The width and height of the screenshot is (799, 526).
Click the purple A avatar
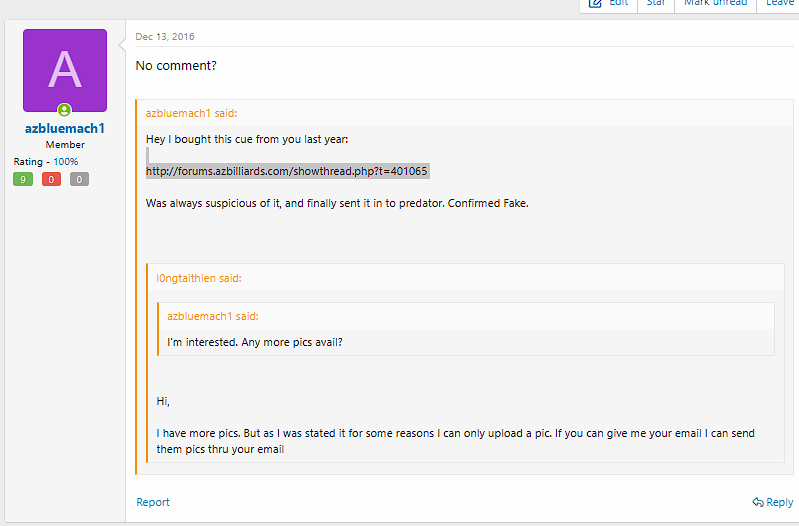[65, 70]
